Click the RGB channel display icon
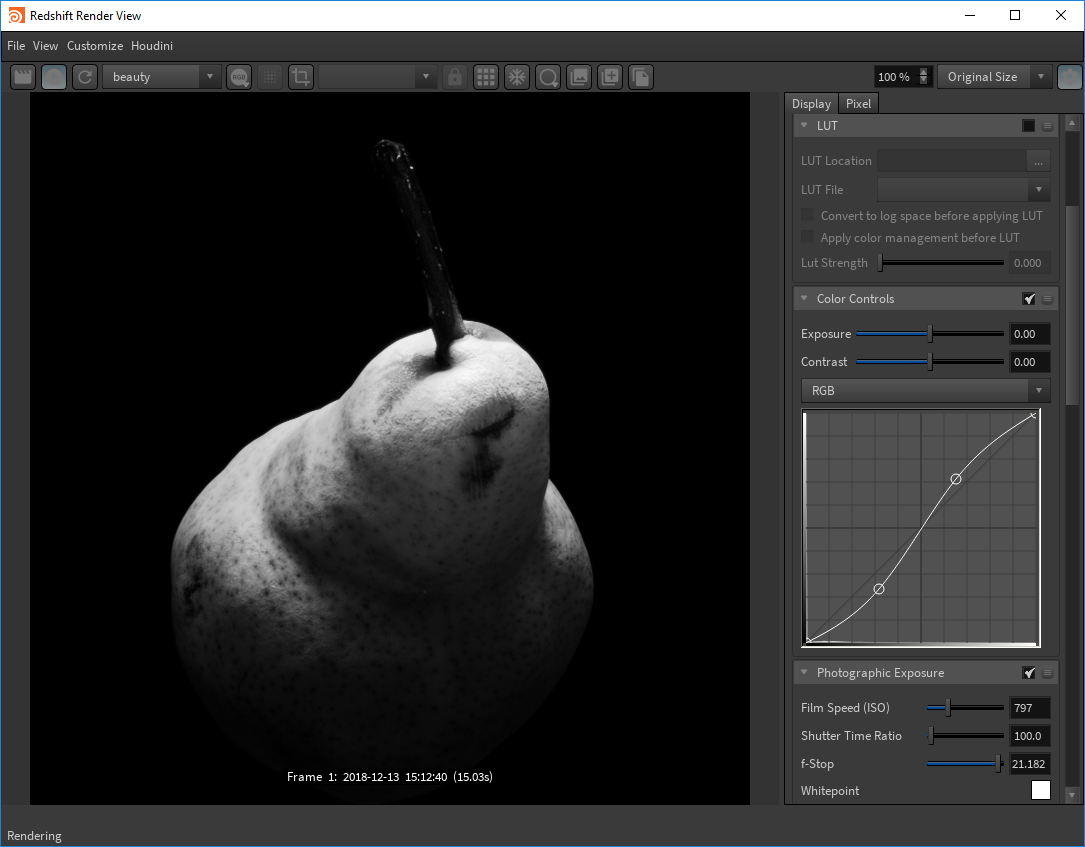The width and height of the screenshot is (1085, 847). [239, 77]
